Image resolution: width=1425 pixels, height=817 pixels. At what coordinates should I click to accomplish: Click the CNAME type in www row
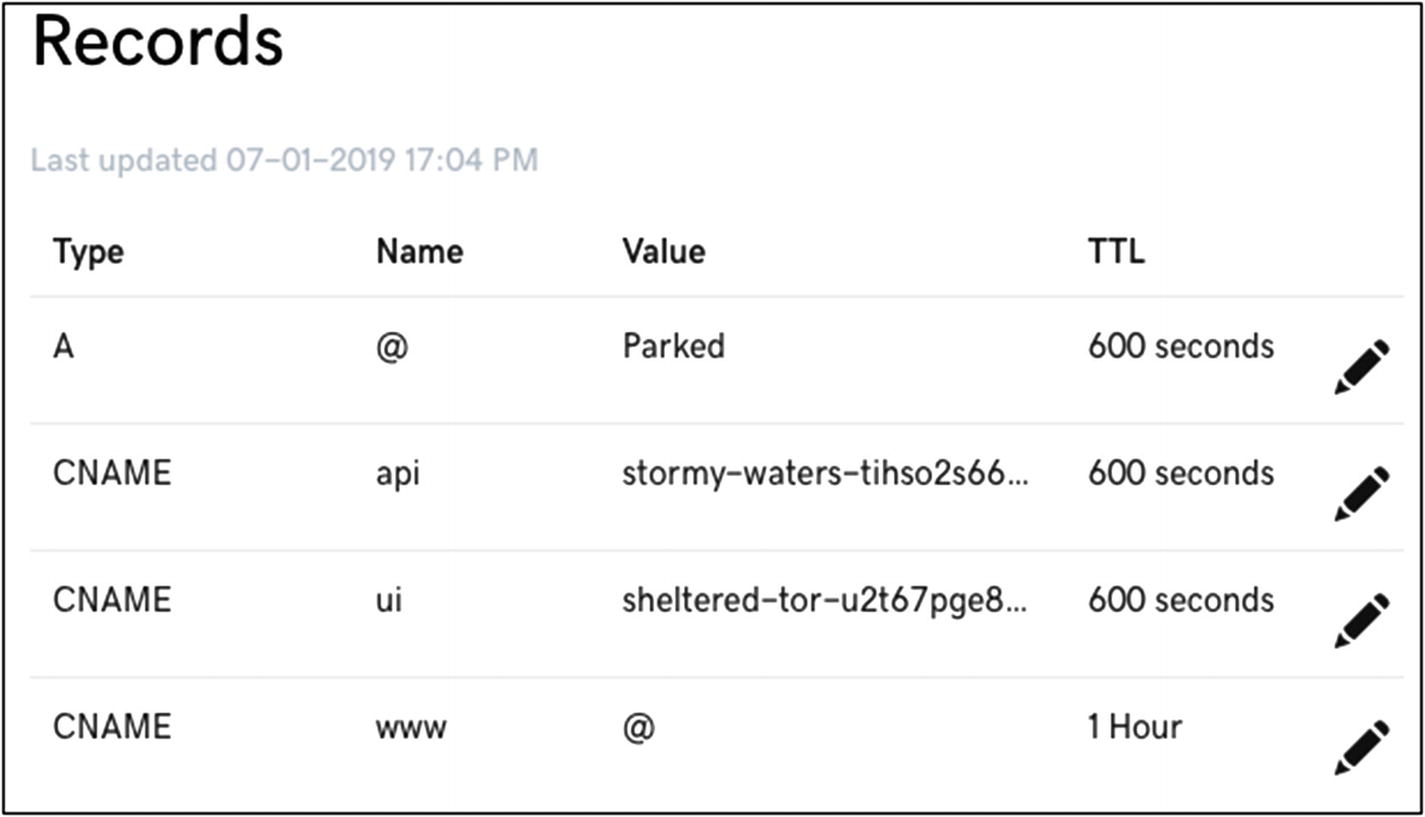[111, 727]
